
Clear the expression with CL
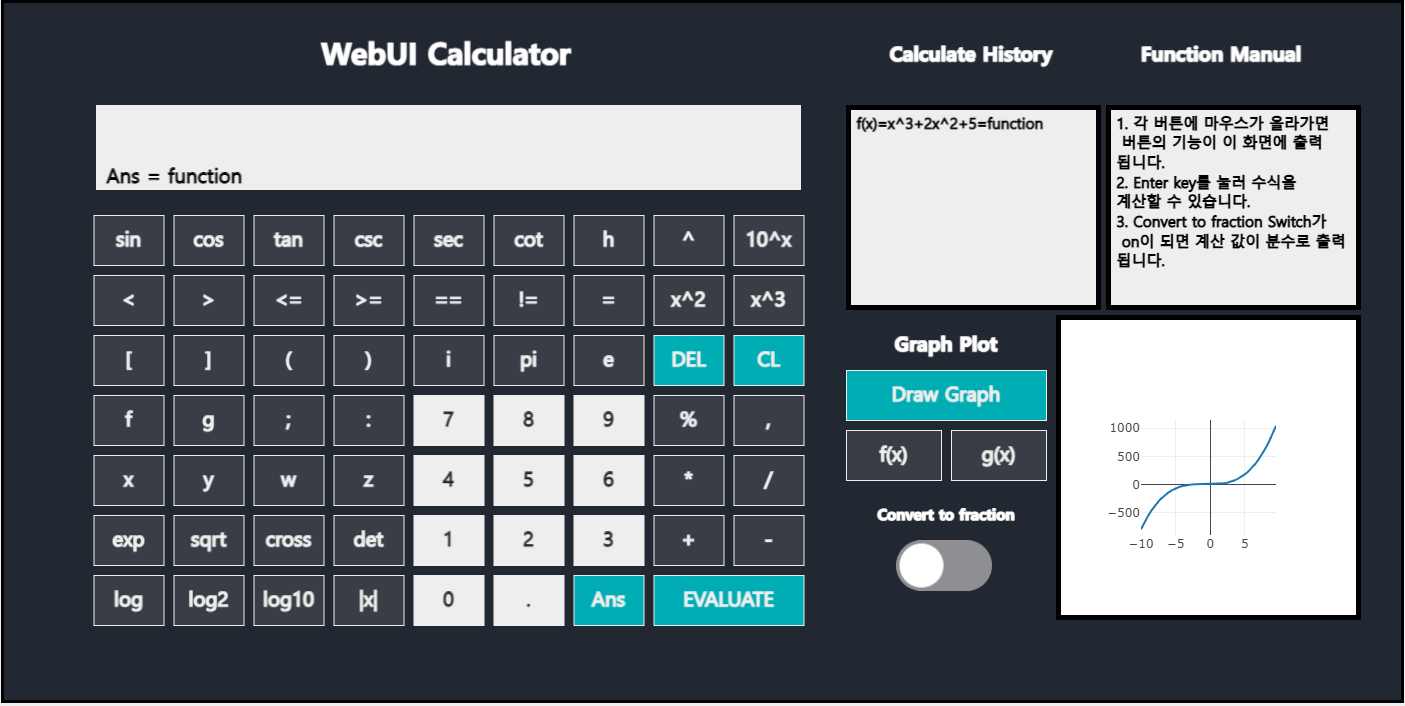(x=768, y=360)
